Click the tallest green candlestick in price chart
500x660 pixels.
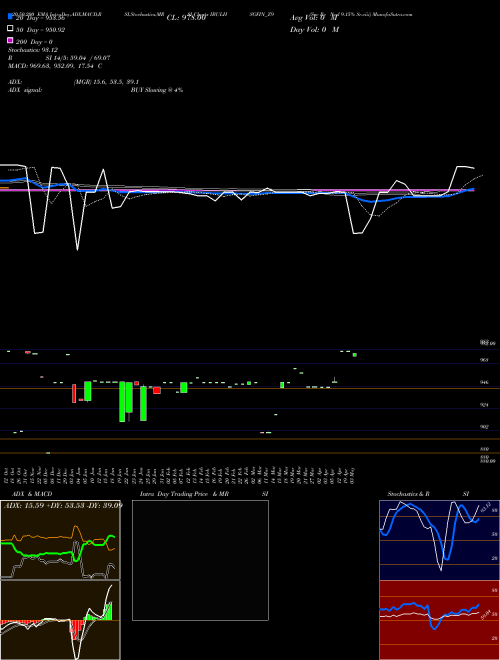[x=122, y=402]
